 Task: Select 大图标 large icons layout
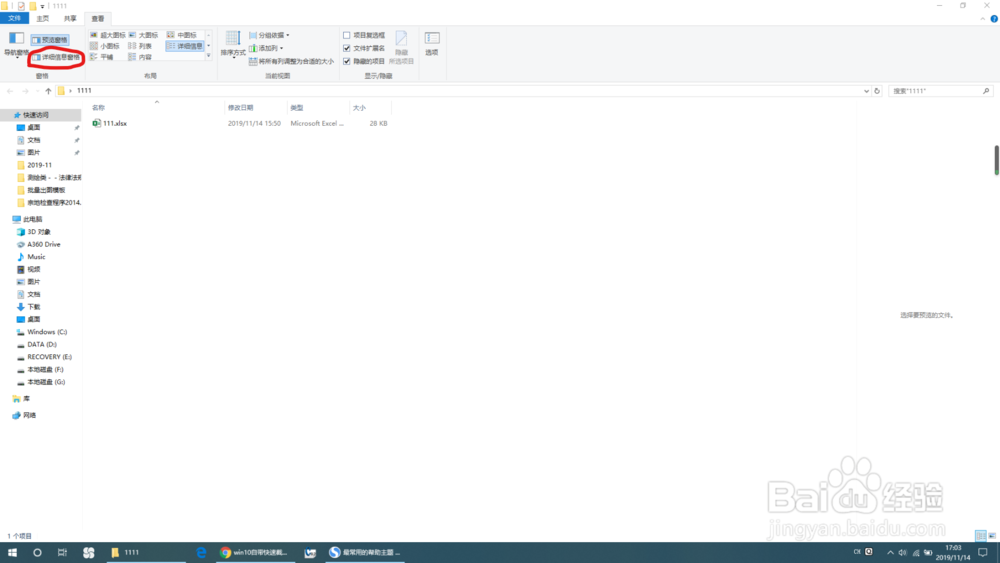pyautogui.click(x=143, y=35)
